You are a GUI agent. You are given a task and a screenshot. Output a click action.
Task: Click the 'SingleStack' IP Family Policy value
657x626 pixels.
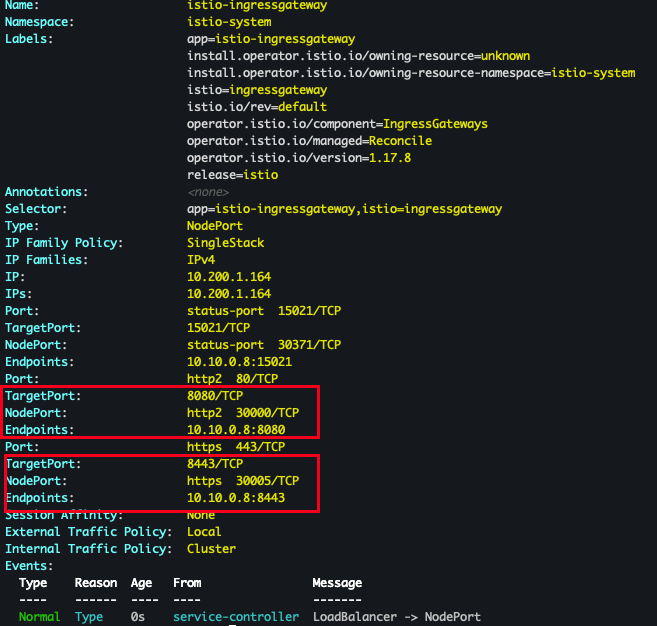(225, 243)
